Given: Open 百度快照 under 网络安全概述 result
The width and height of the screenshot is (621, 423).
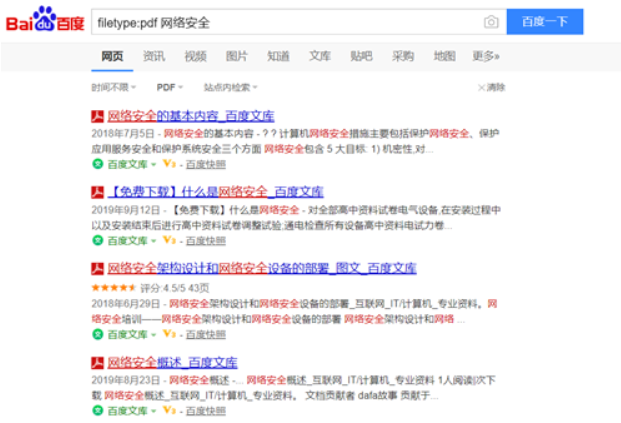Looking at the screenshot, I should [206, 411].
